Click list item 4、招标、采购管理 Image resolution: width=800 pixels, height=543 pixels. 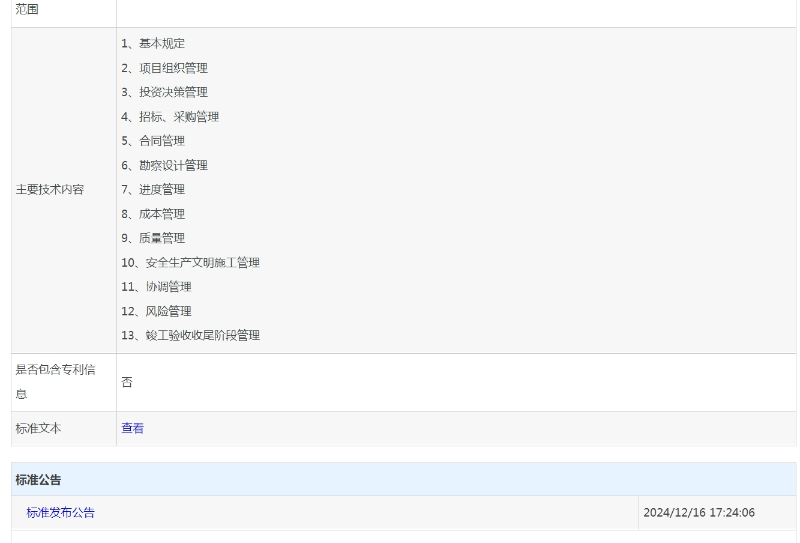click(x=170, y=116)
